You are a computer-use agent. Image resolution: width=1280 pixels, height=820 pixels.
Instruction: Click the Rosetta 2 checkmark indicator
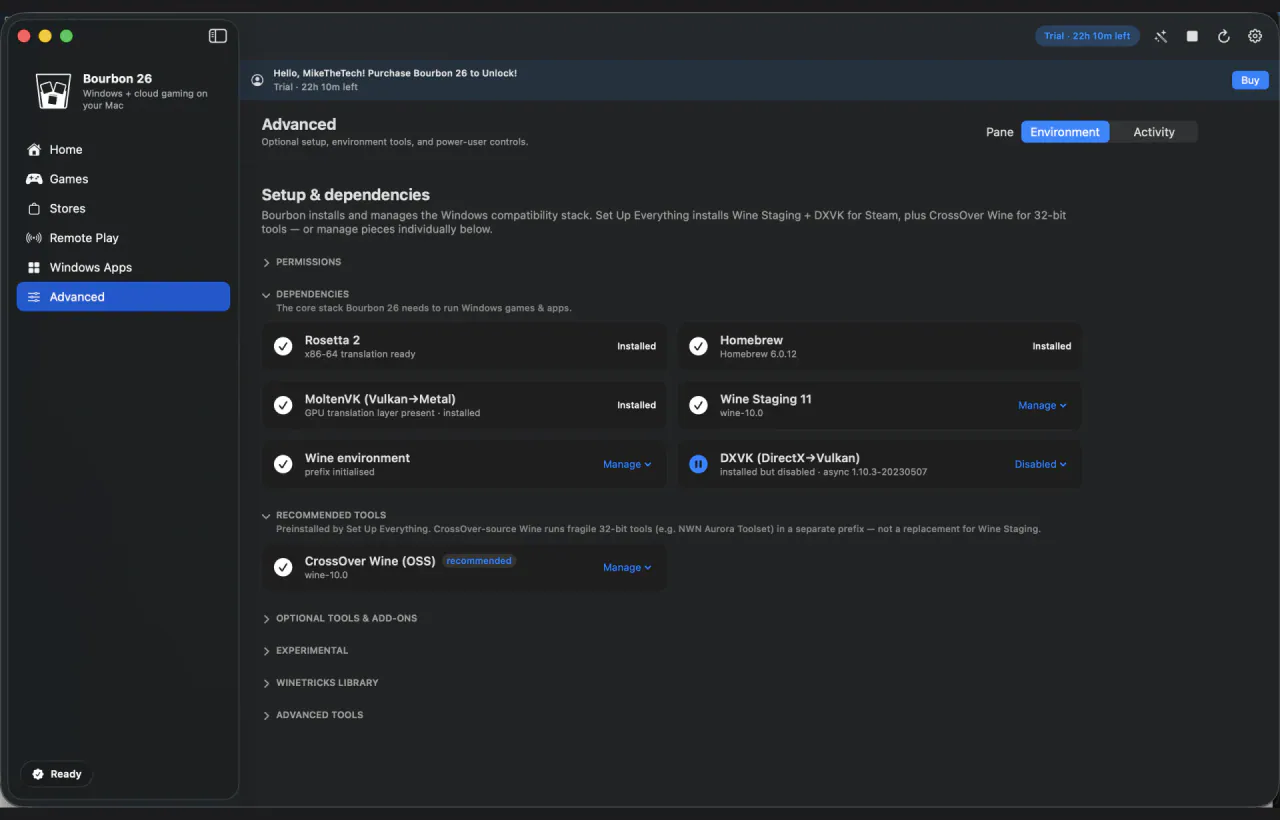[x=284, y=346]
